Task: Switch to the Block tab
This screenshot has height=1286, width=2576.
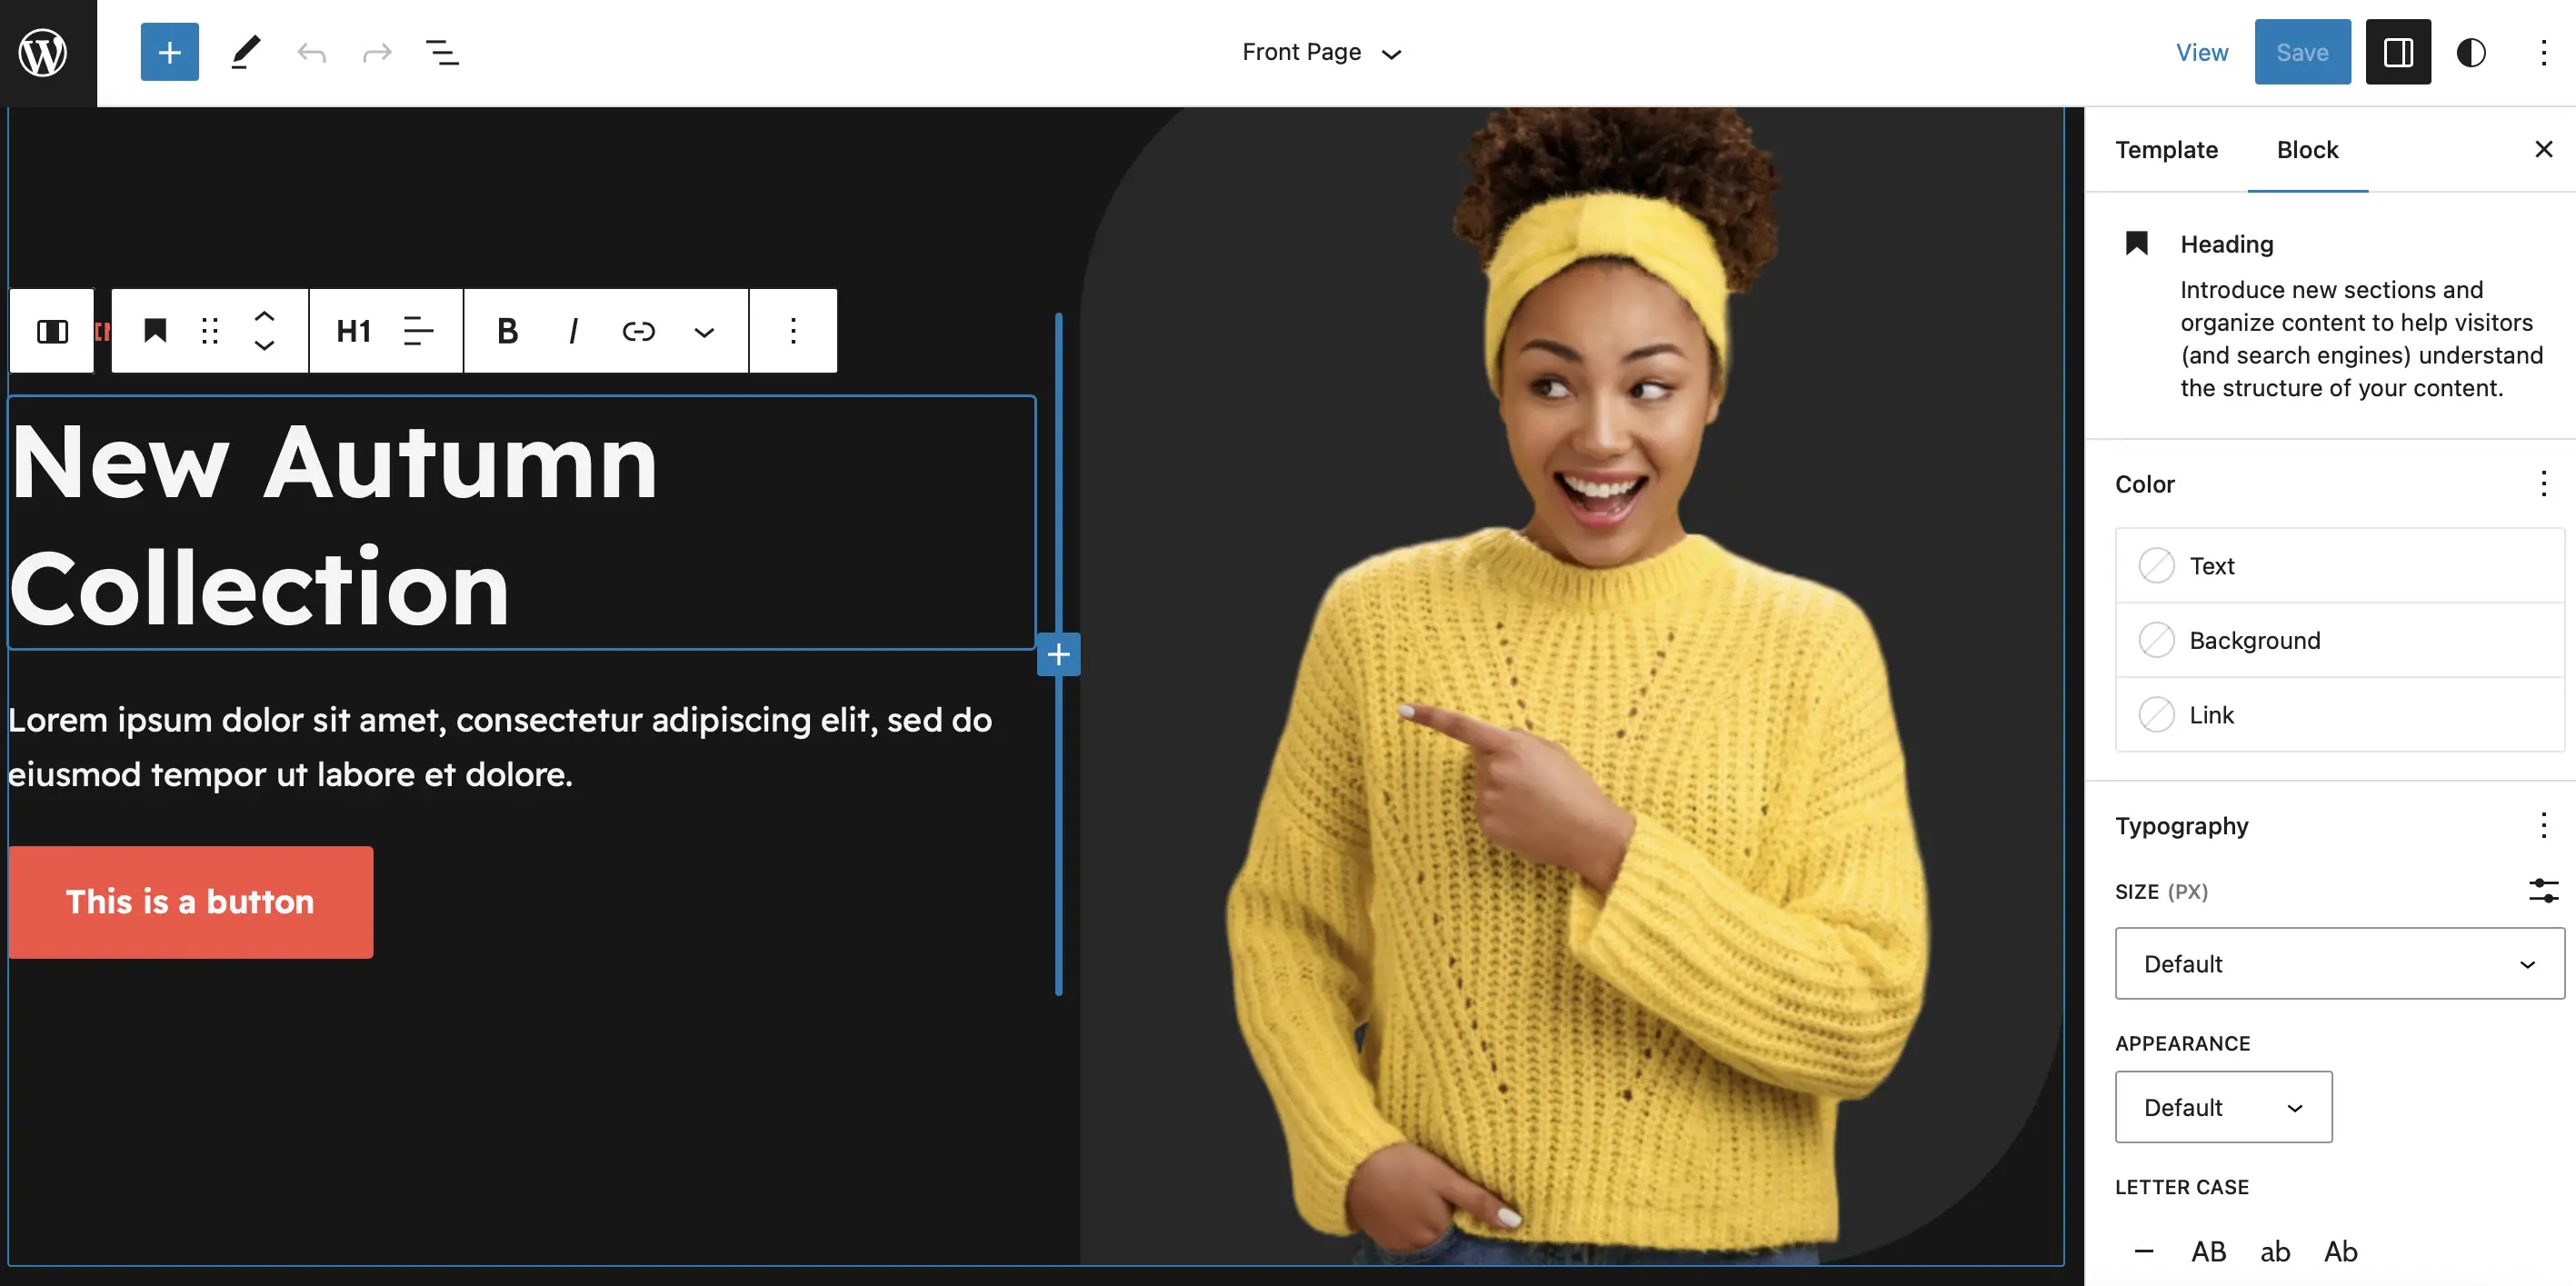Action: click(2307, 148)
